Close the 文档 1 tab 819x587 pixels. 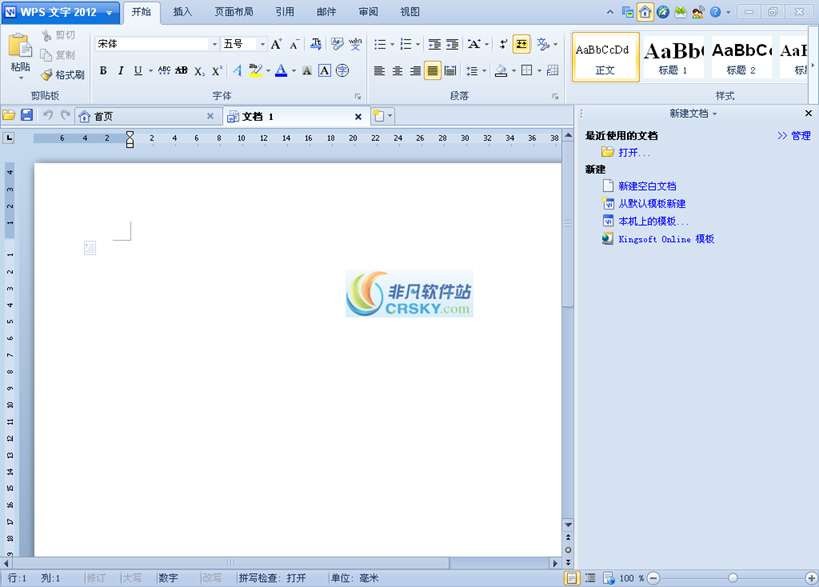pos(358,116)
